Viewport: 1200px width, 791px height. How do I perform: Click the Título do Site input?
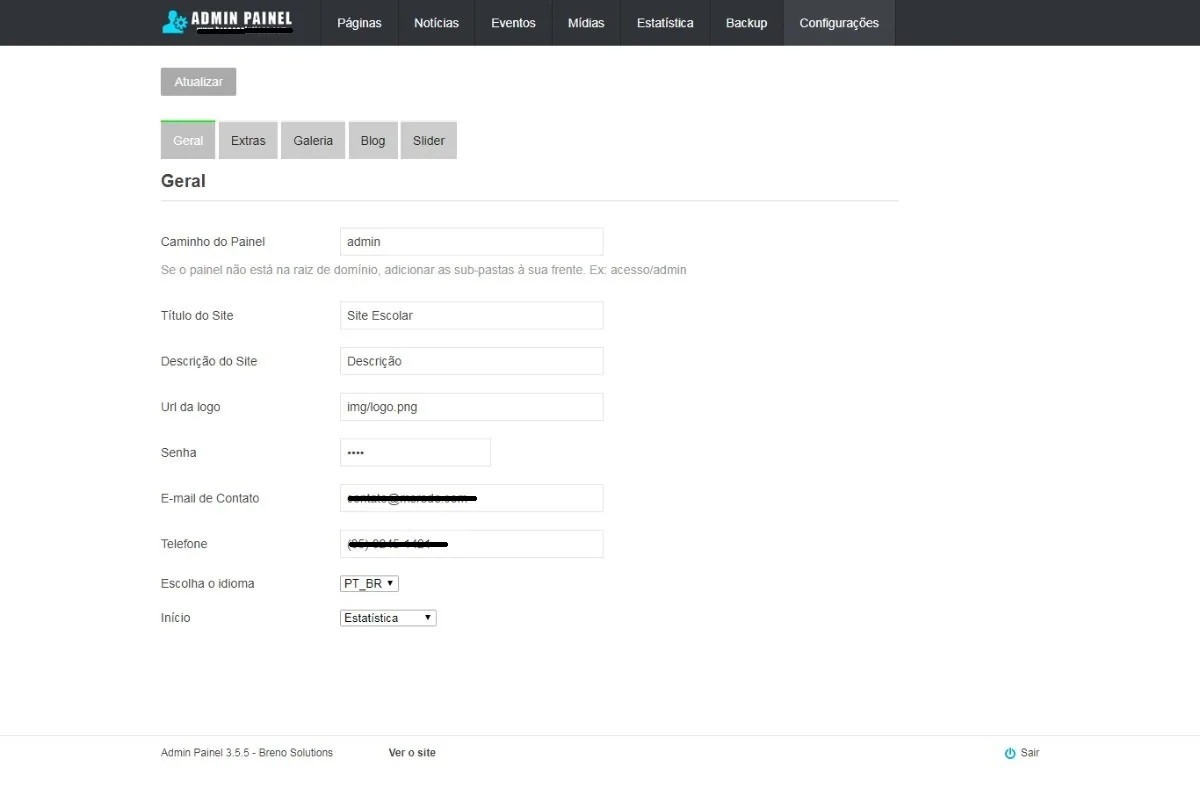click(x=472, y=315)
